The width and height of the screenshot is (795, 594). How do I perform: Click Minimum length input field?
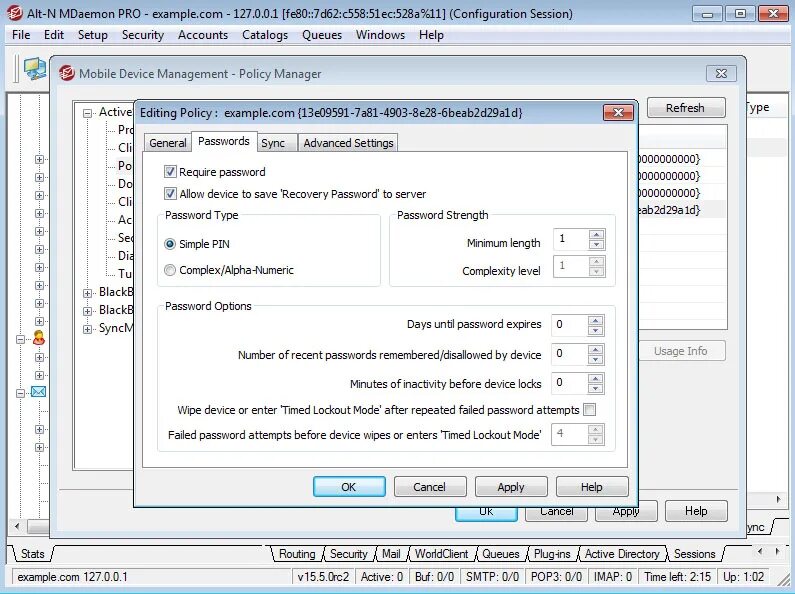click(571, 239)
